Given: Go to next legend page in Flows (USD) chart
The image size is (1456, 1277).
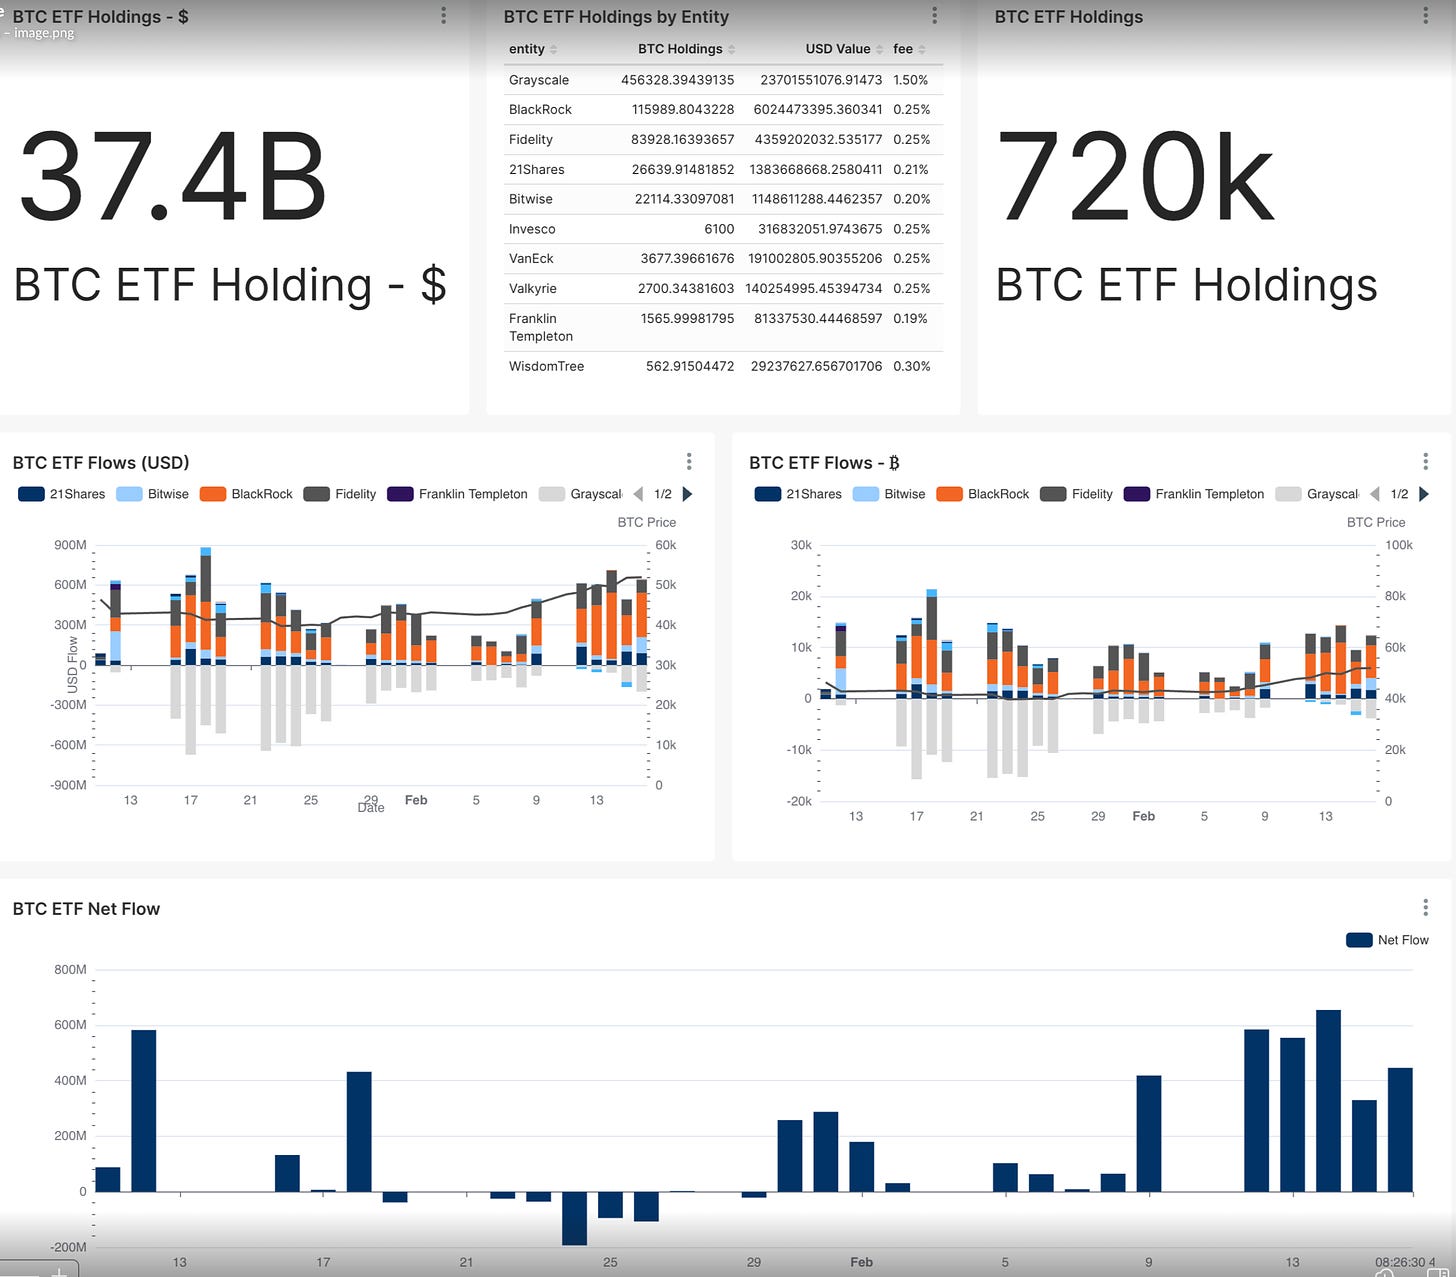Looking at the screenshot, I should tap(687, 494).
